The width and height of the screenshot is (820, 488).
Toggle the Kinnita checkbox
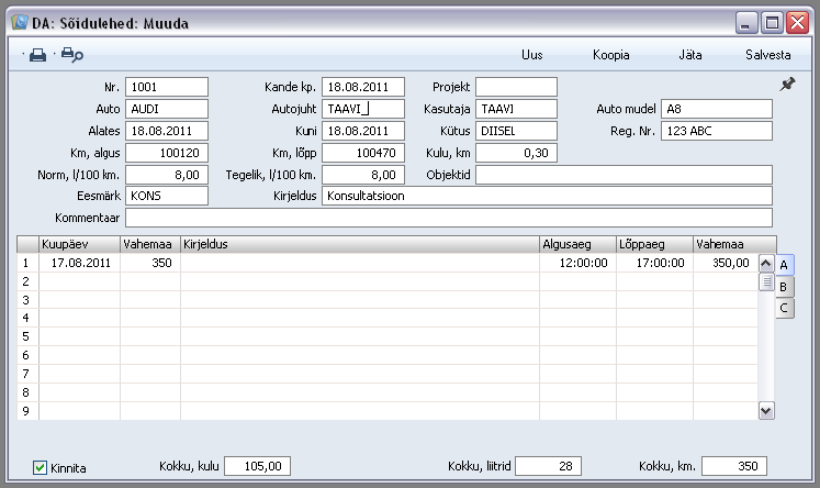pyautogui.click(x=40, y=467)
